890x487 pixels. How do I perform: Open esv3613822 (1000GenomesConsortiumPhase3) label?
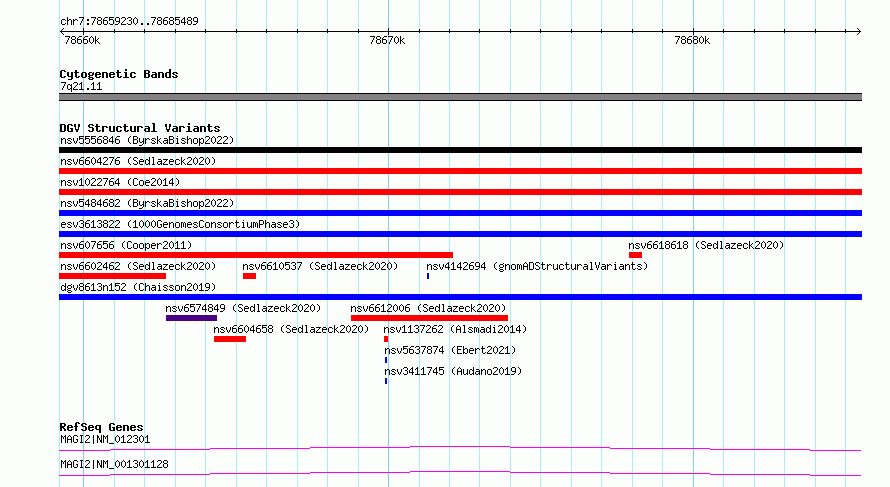click(x=180, y=224)
